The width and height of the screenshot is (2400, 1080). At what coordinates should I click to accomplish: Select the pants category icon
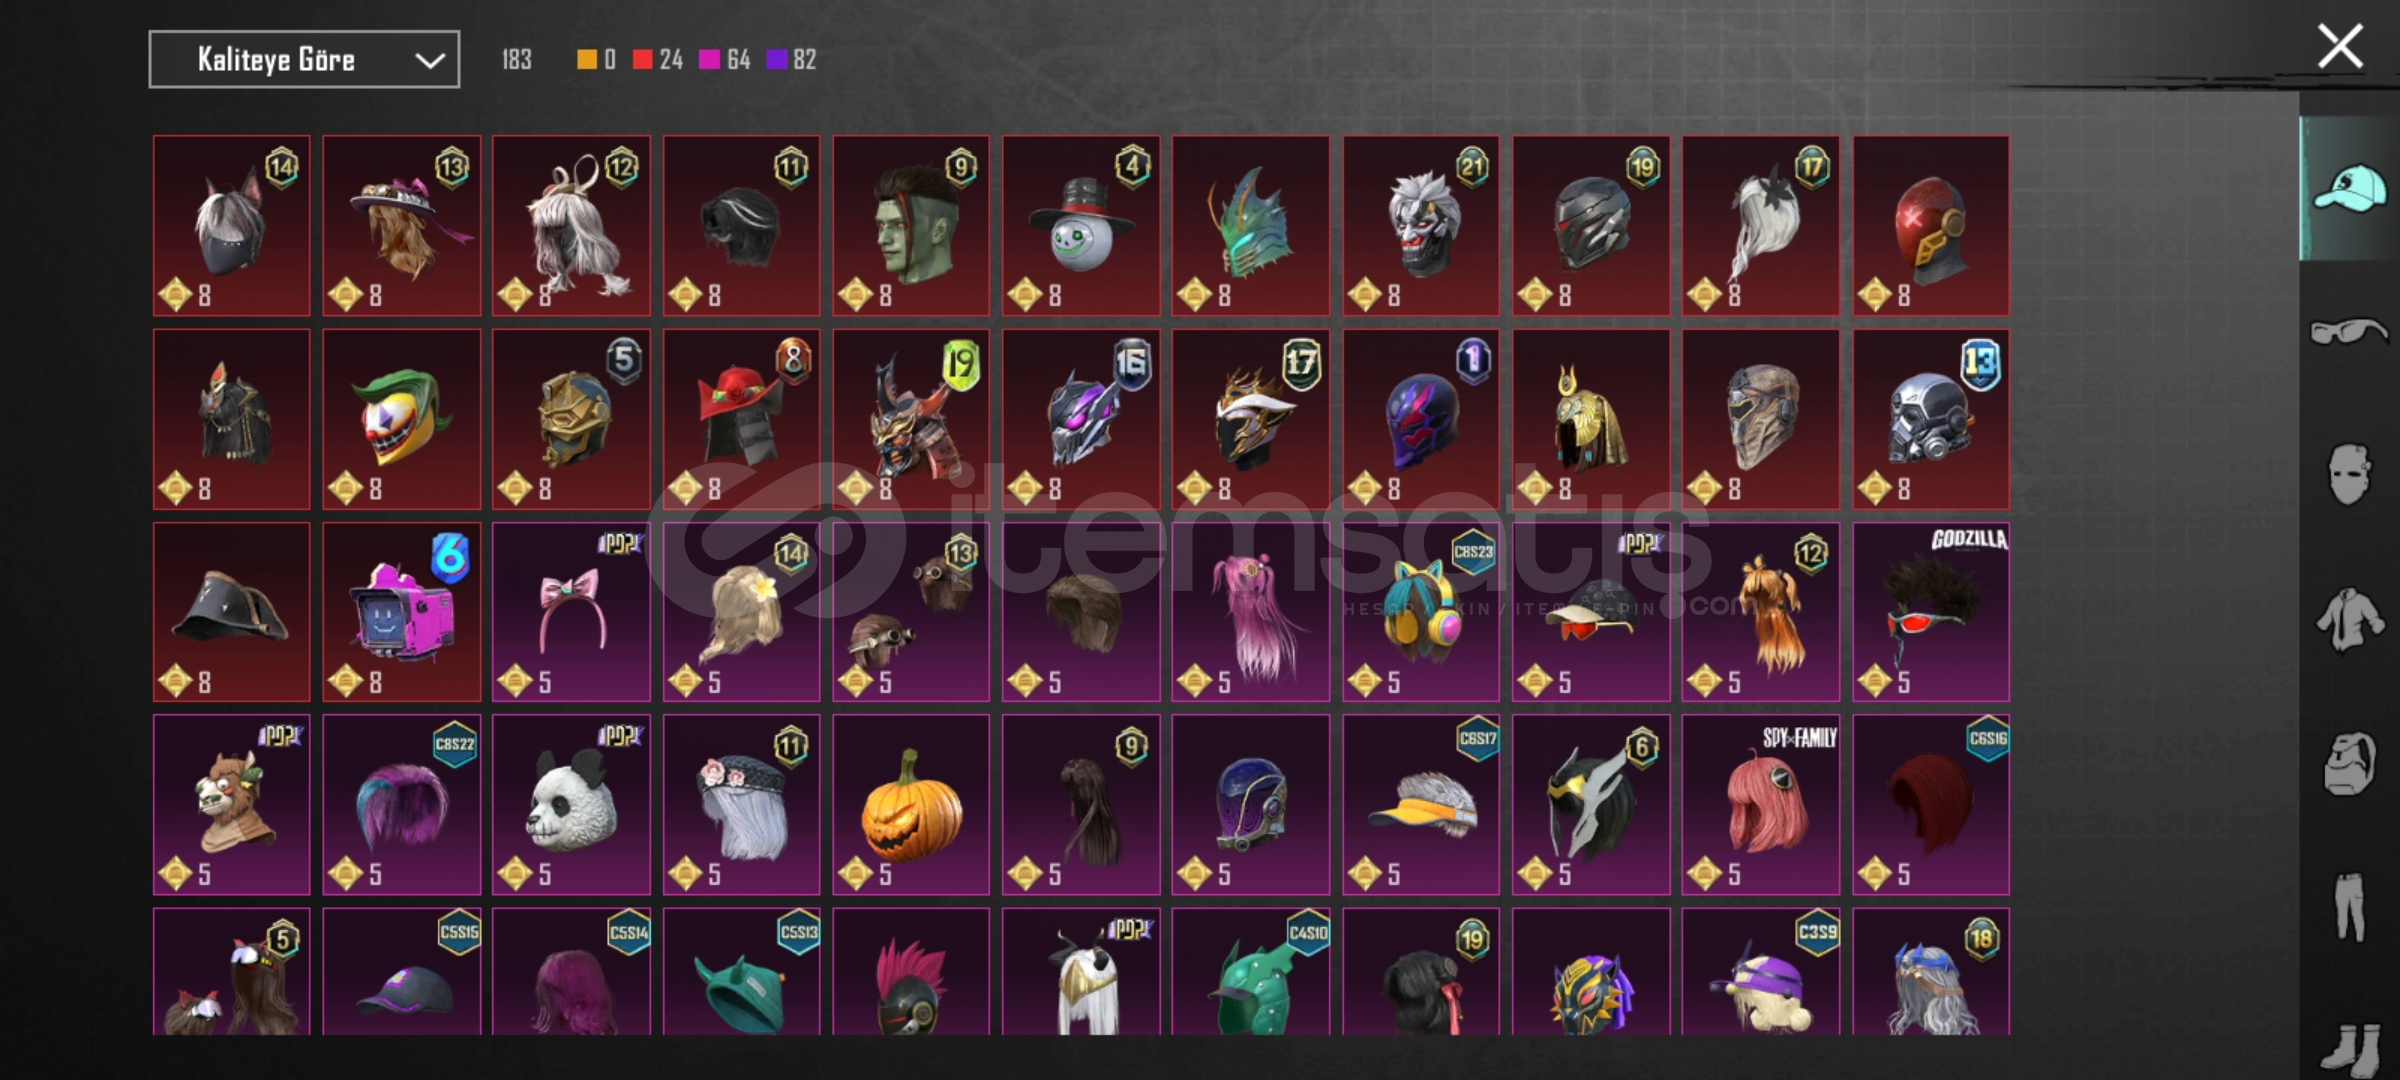click(2350, 906)
